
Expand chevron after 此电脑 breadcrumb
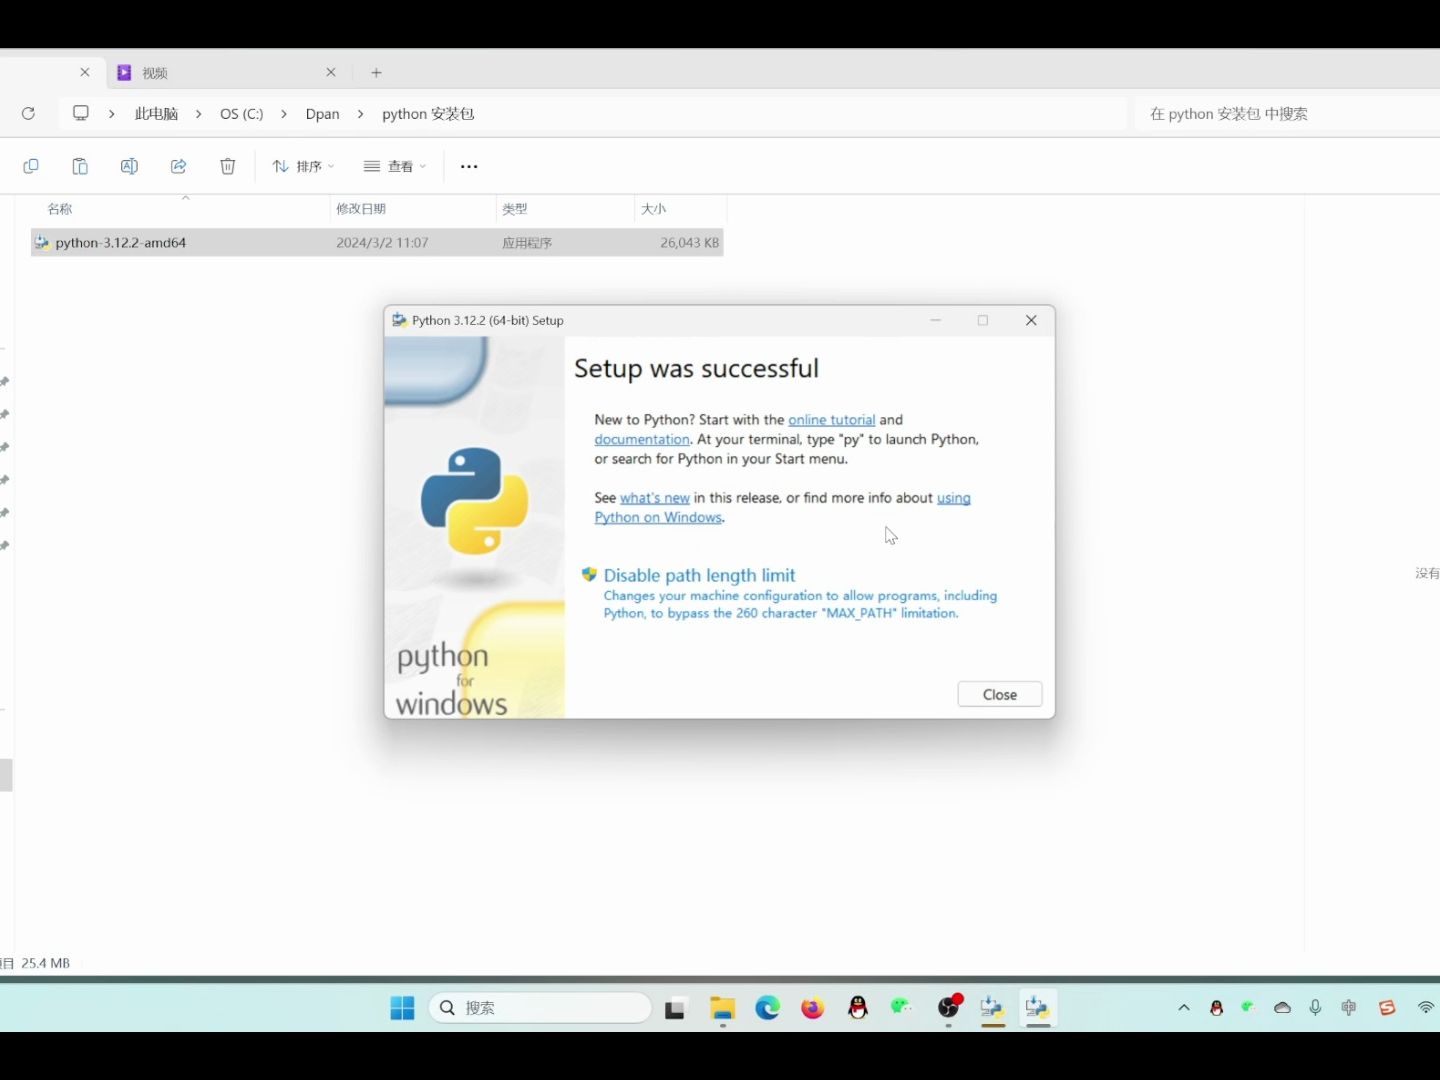point(198,114)
